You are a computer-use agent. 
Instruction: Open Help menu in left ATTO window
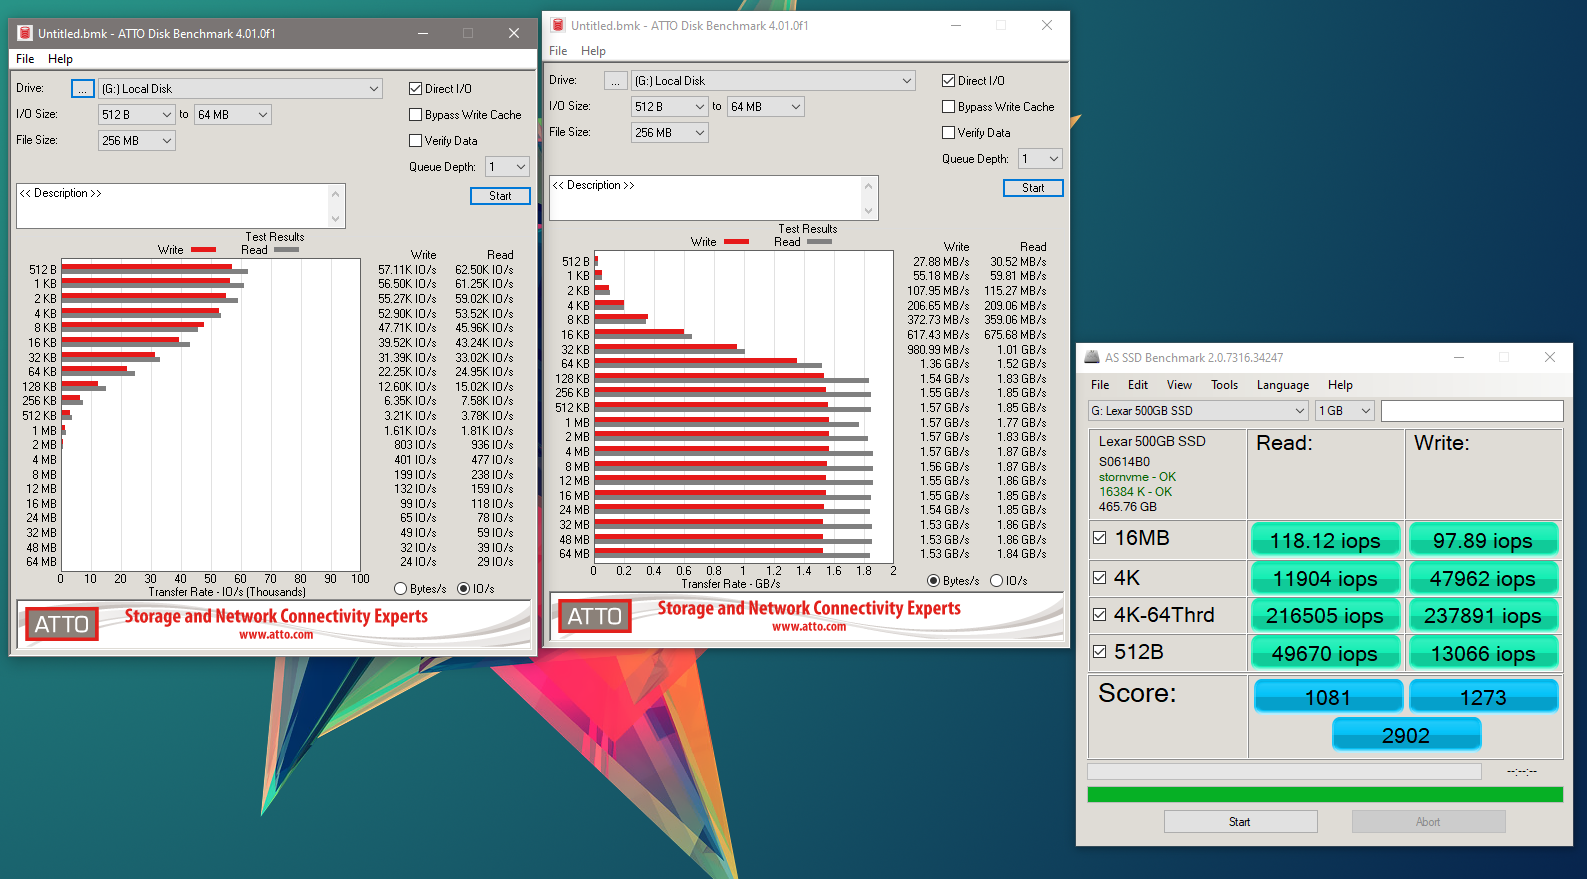tap(60, 59)
